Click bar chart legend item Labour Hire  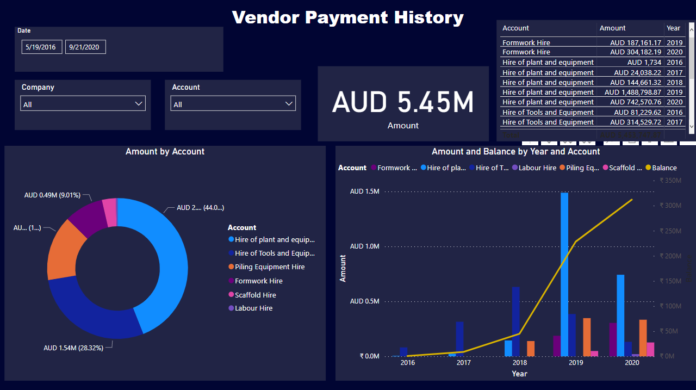(x=534, y=168)
